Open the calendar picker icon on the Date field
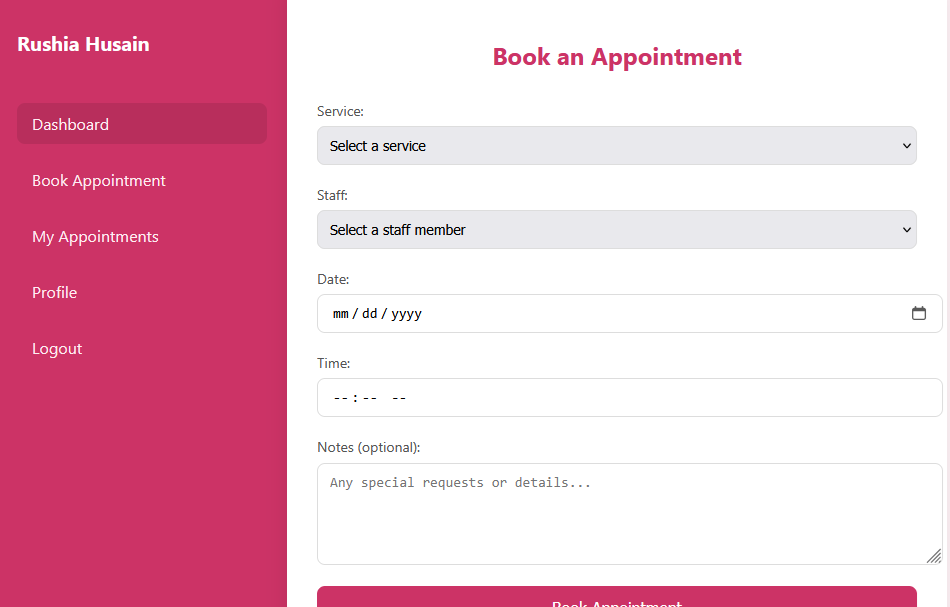The height and width of the screenshot is (607, 950). (x=919, y=313)
